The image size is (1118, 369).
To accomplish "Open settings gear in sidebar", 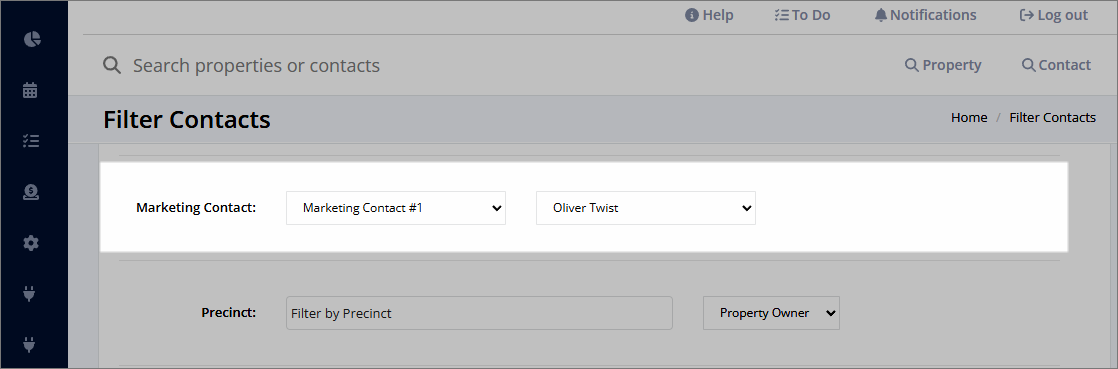I will pyautogui.click(x=30, y=243).
